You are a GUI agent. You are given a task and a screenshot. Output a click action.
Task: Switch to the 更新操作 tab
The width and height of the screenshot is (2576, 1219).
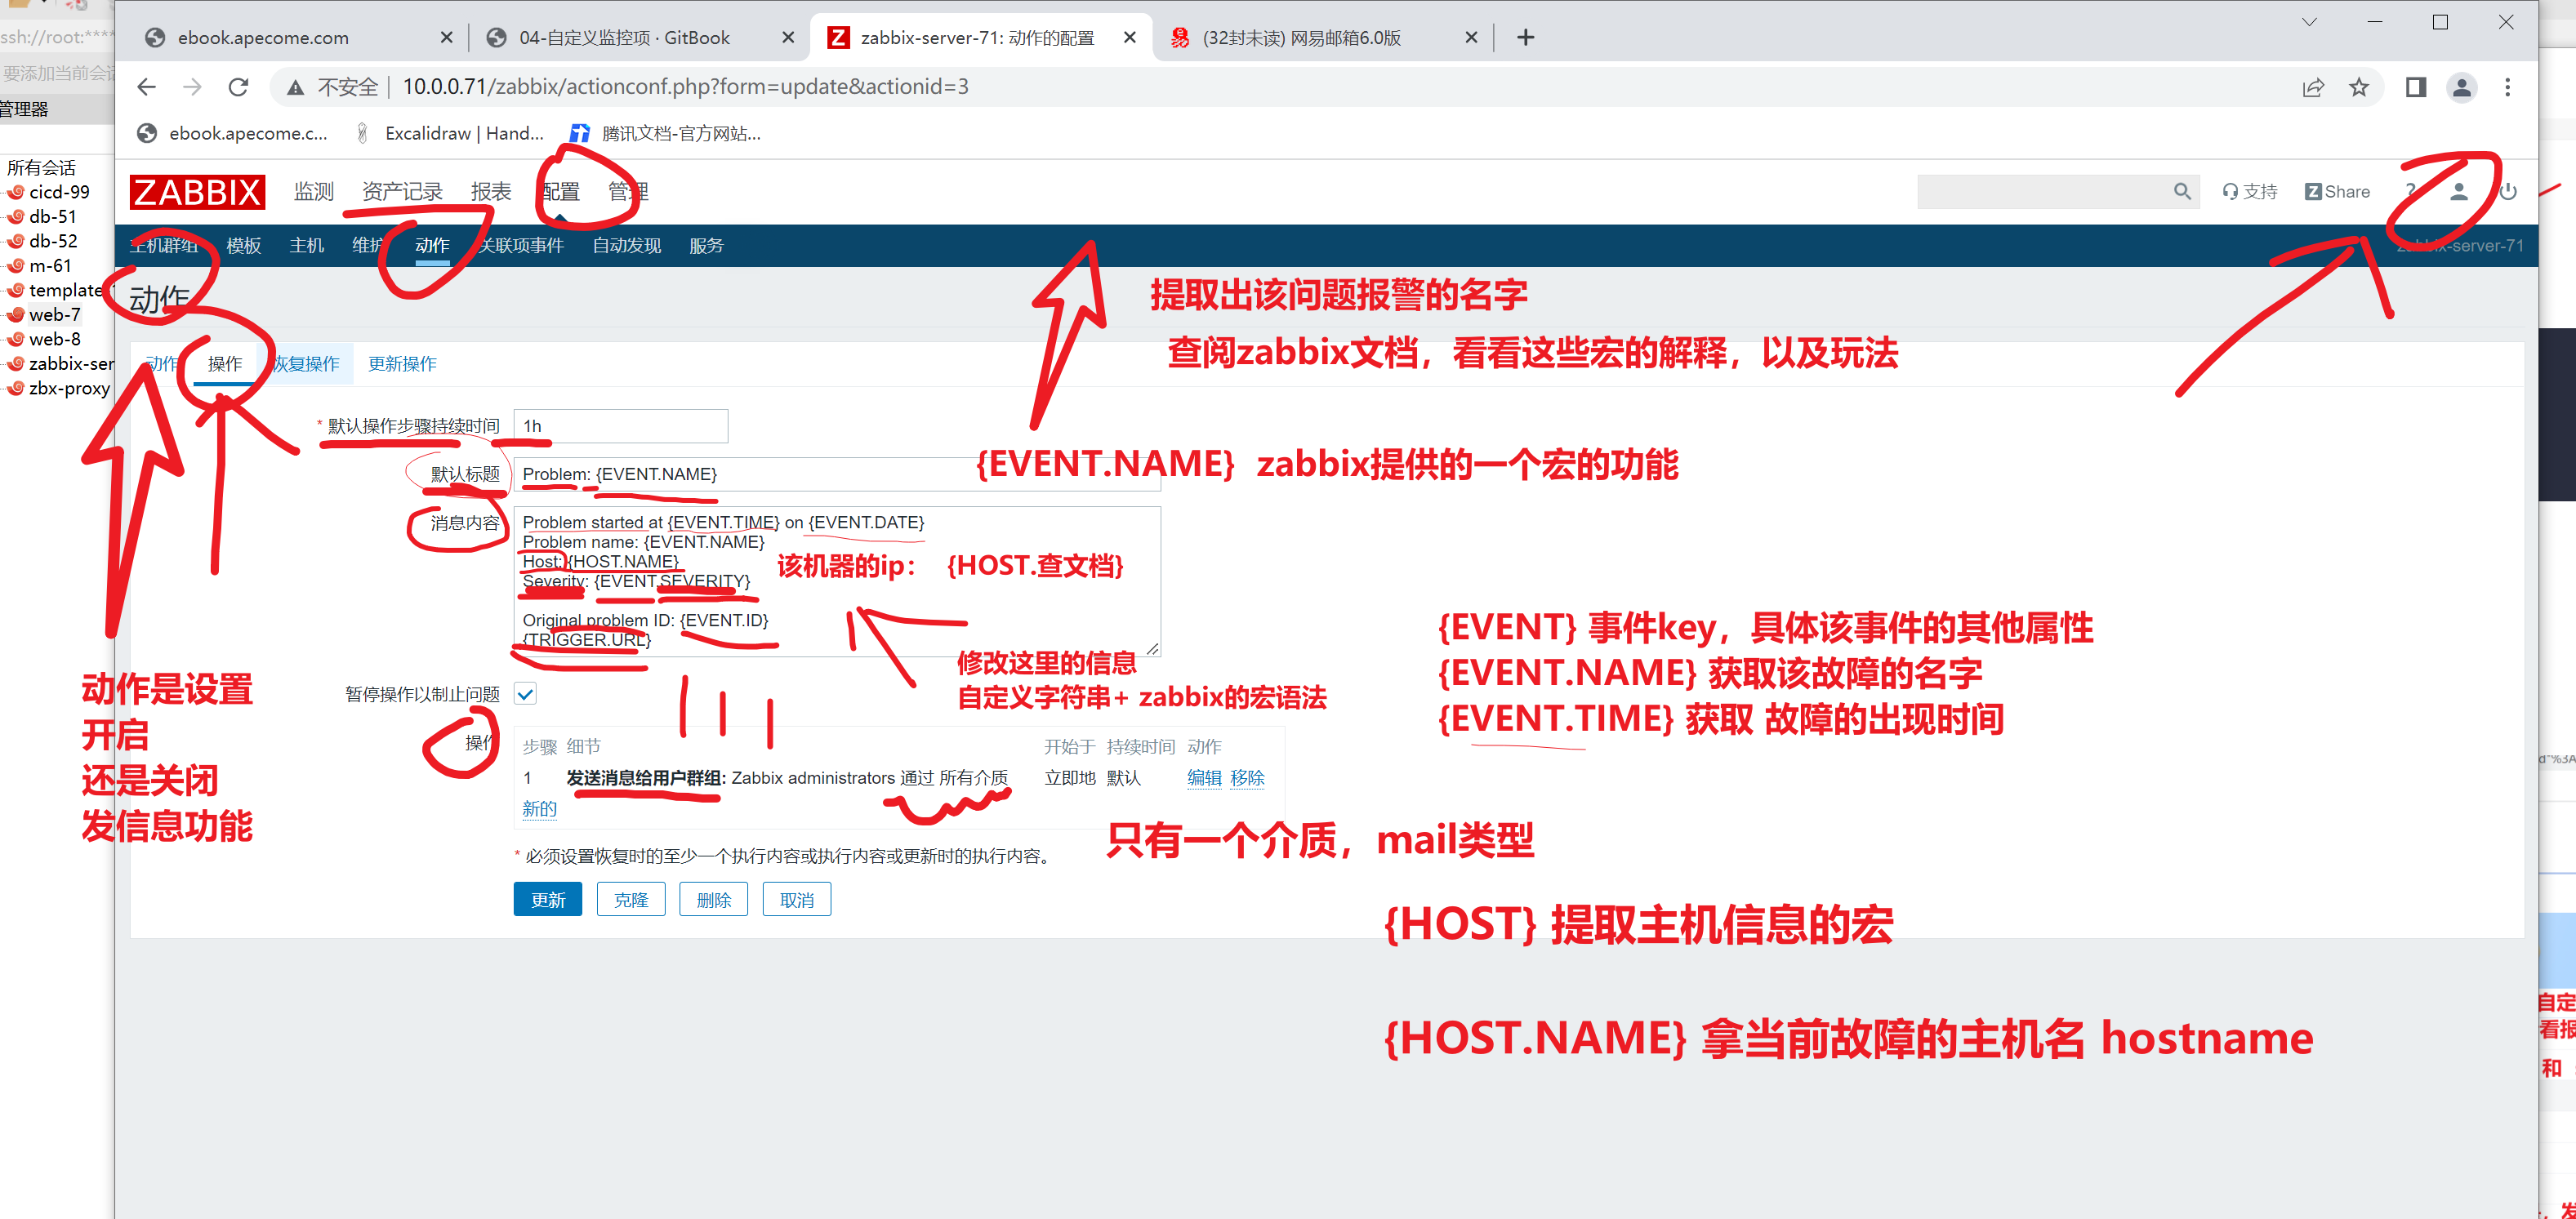402,364
